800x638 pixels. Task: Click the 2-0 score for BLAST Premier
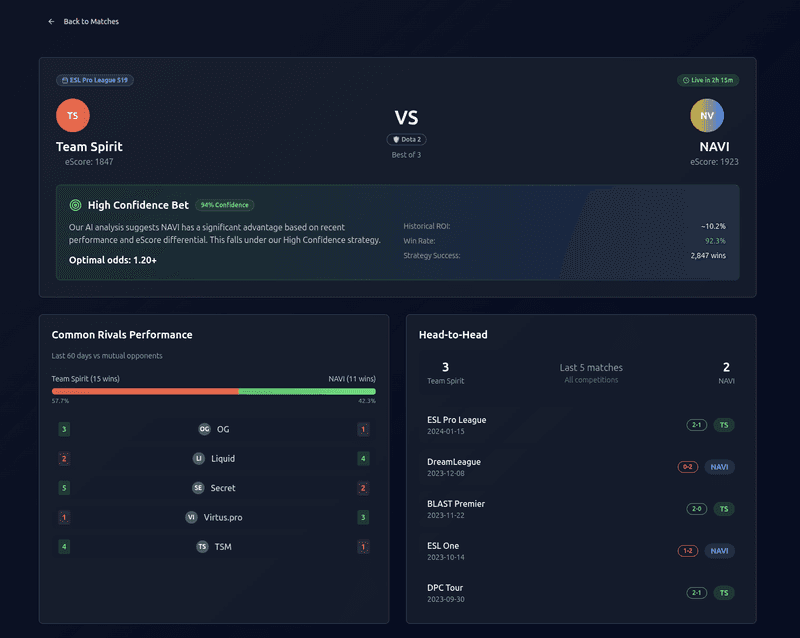(696, 509)
